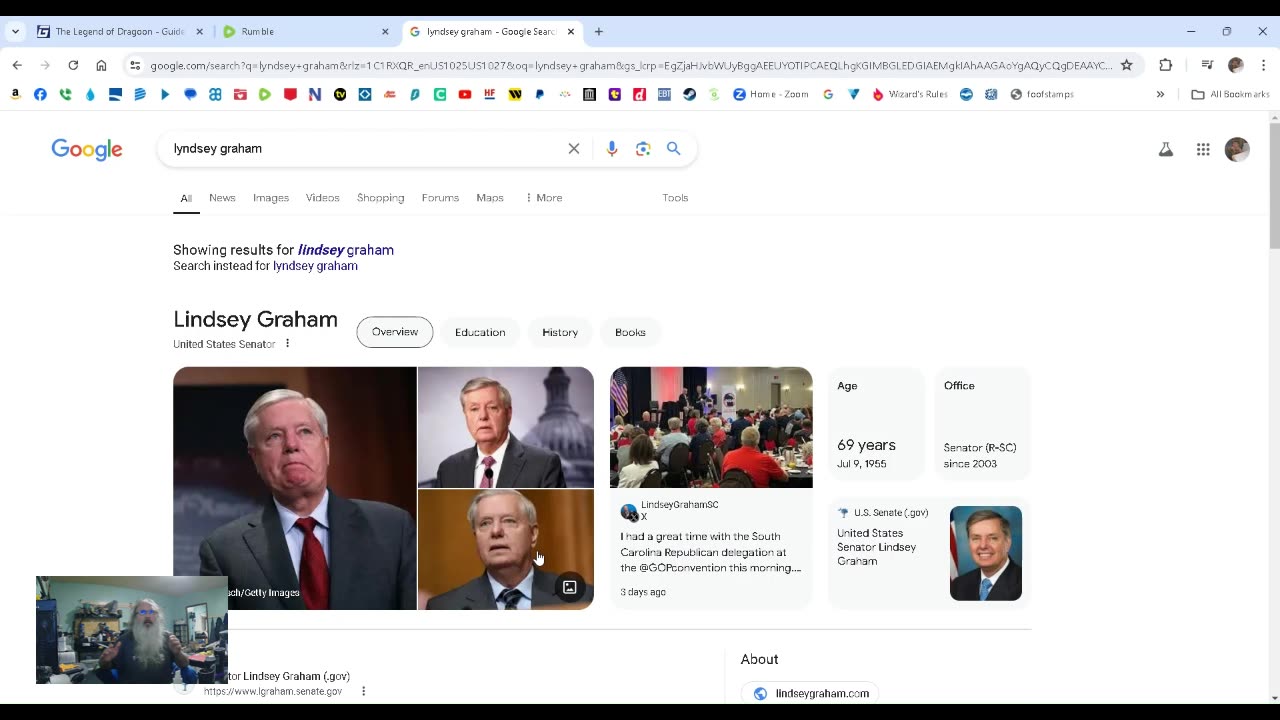Image resolution: width=1280 pixels, height=720 pixels.
Task: Open the EBT bookmark icon
Action: coord(664,94)
